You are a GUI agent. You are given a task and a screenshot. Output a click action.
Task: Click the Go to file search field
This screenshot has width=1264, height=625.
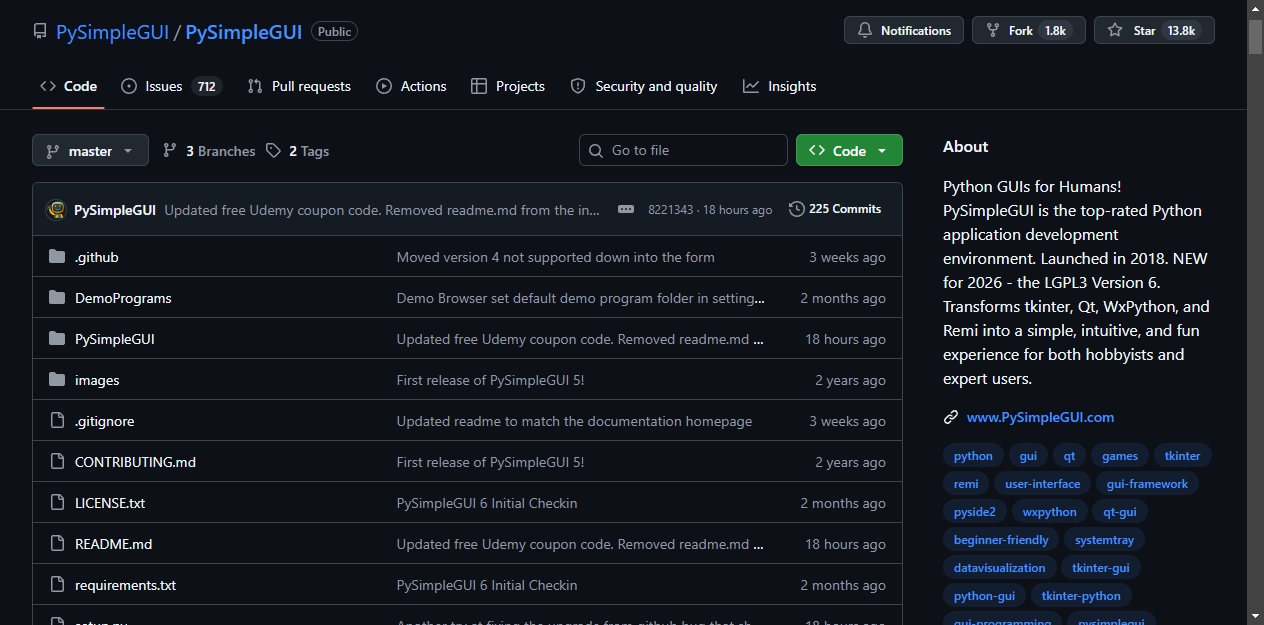coord(683,150)
